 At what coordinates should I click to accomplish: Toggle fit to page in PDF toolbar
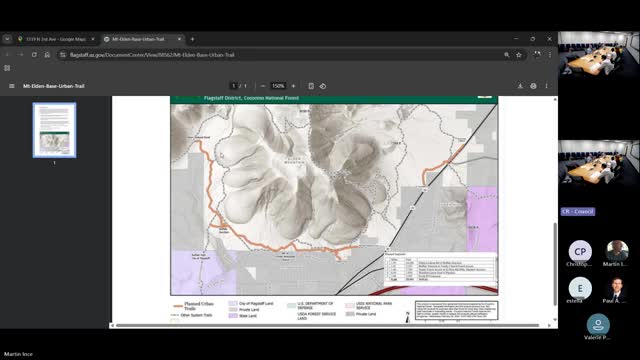click(311, 86)
